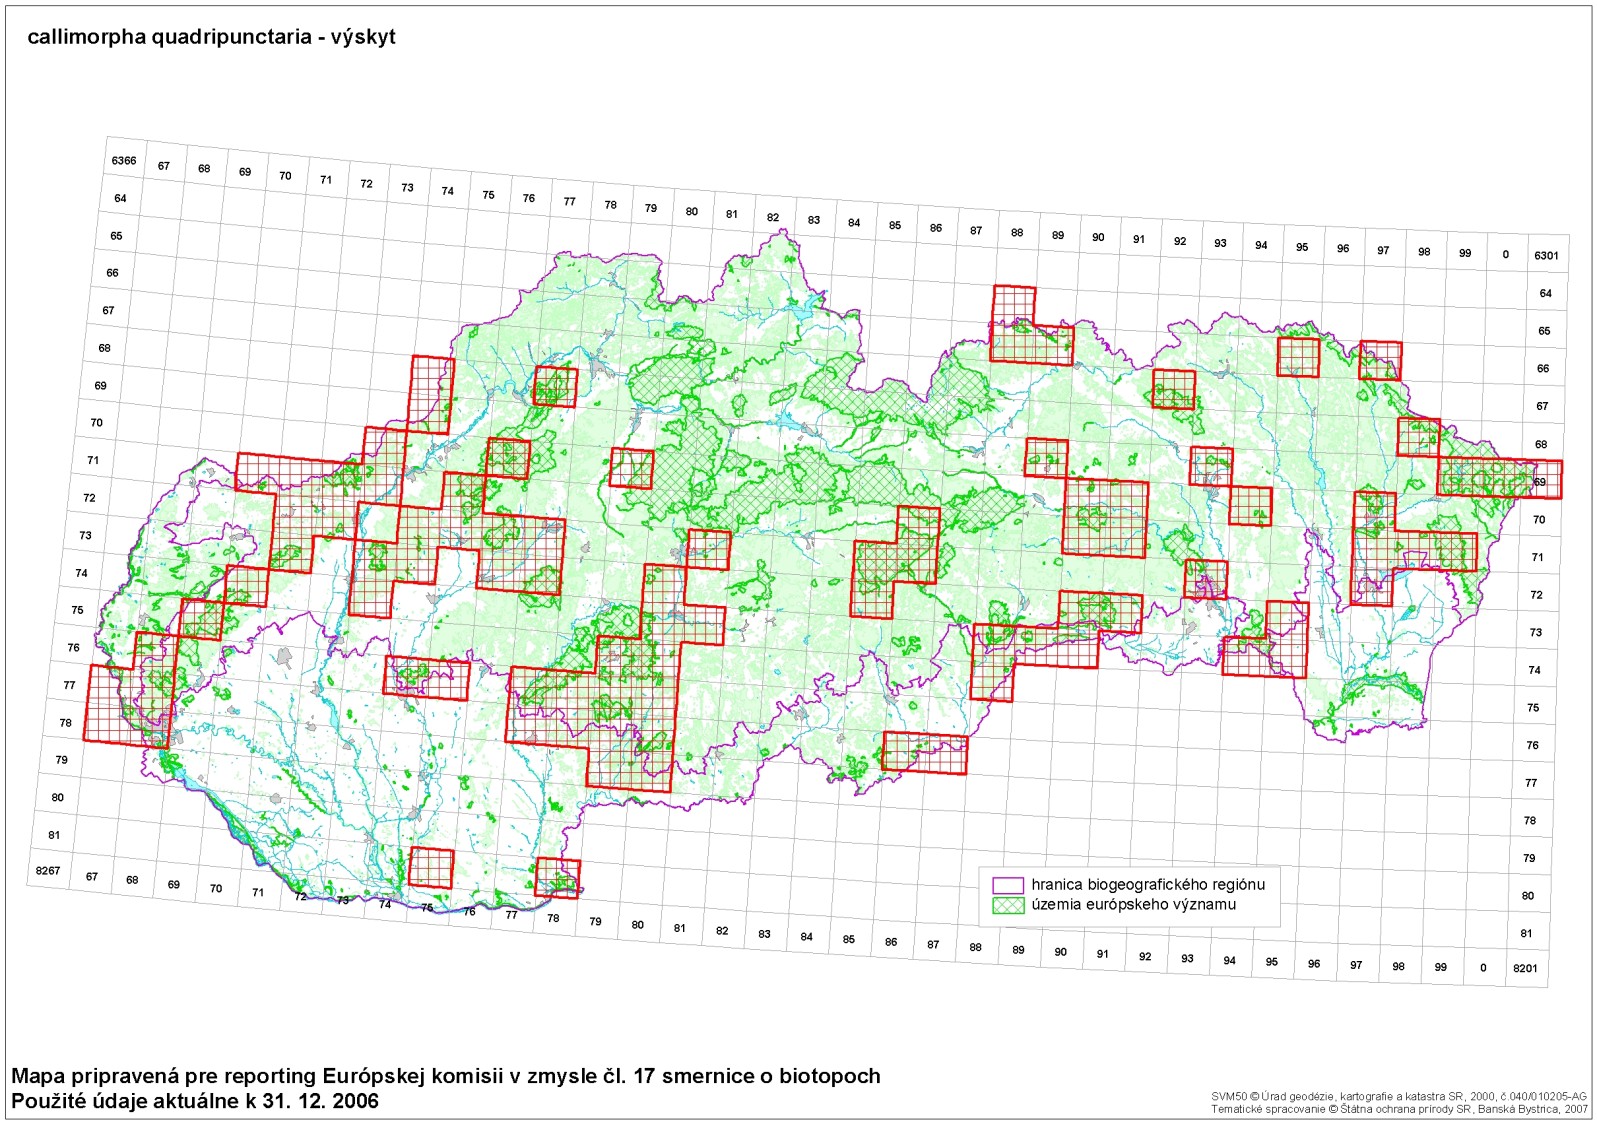Click top-row column label "0" beside 6301
1597x1124 pixels.
point(1505,255)
